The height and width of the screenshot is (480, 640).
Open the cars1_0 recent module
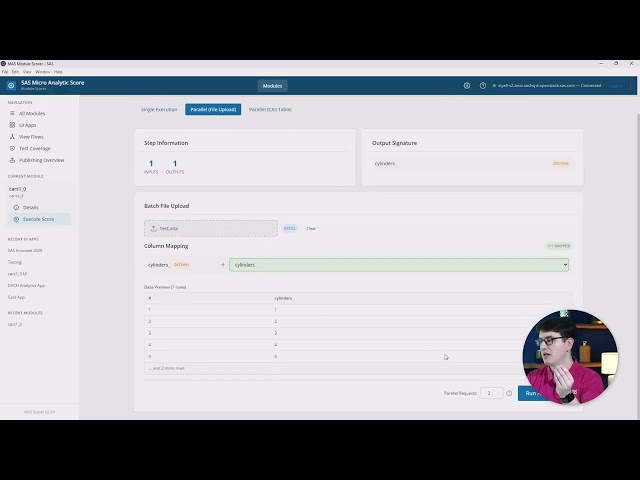pyautogui.click(x=15, y=324)
